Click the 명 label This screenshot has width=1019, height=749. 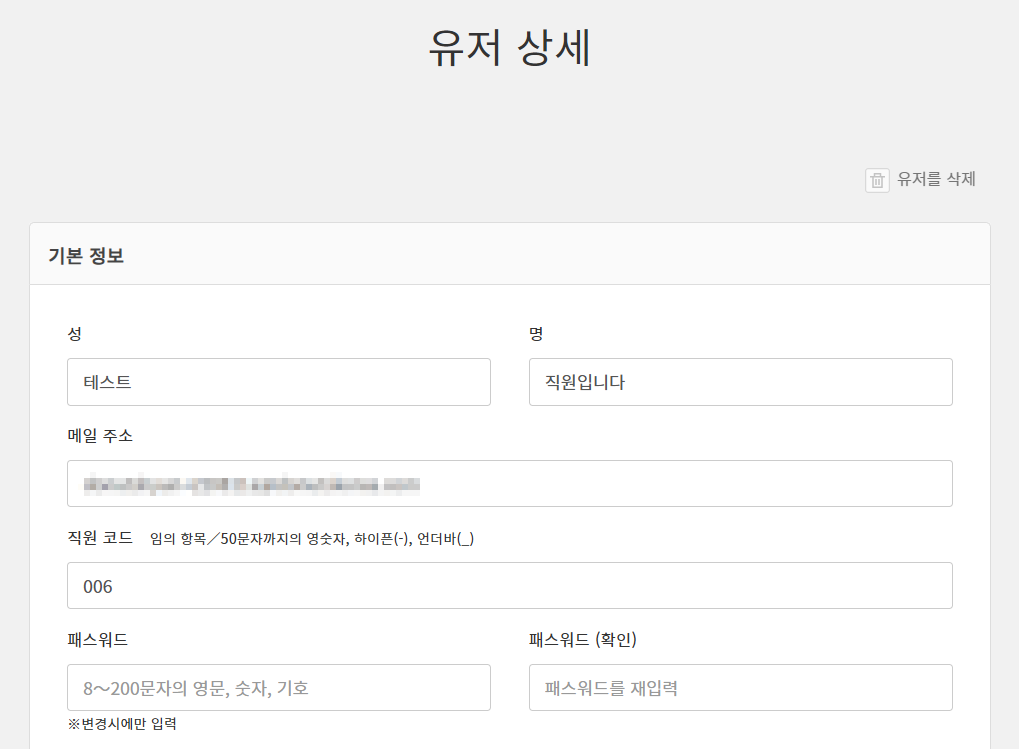pyautogui.click(x=536, y=334)
